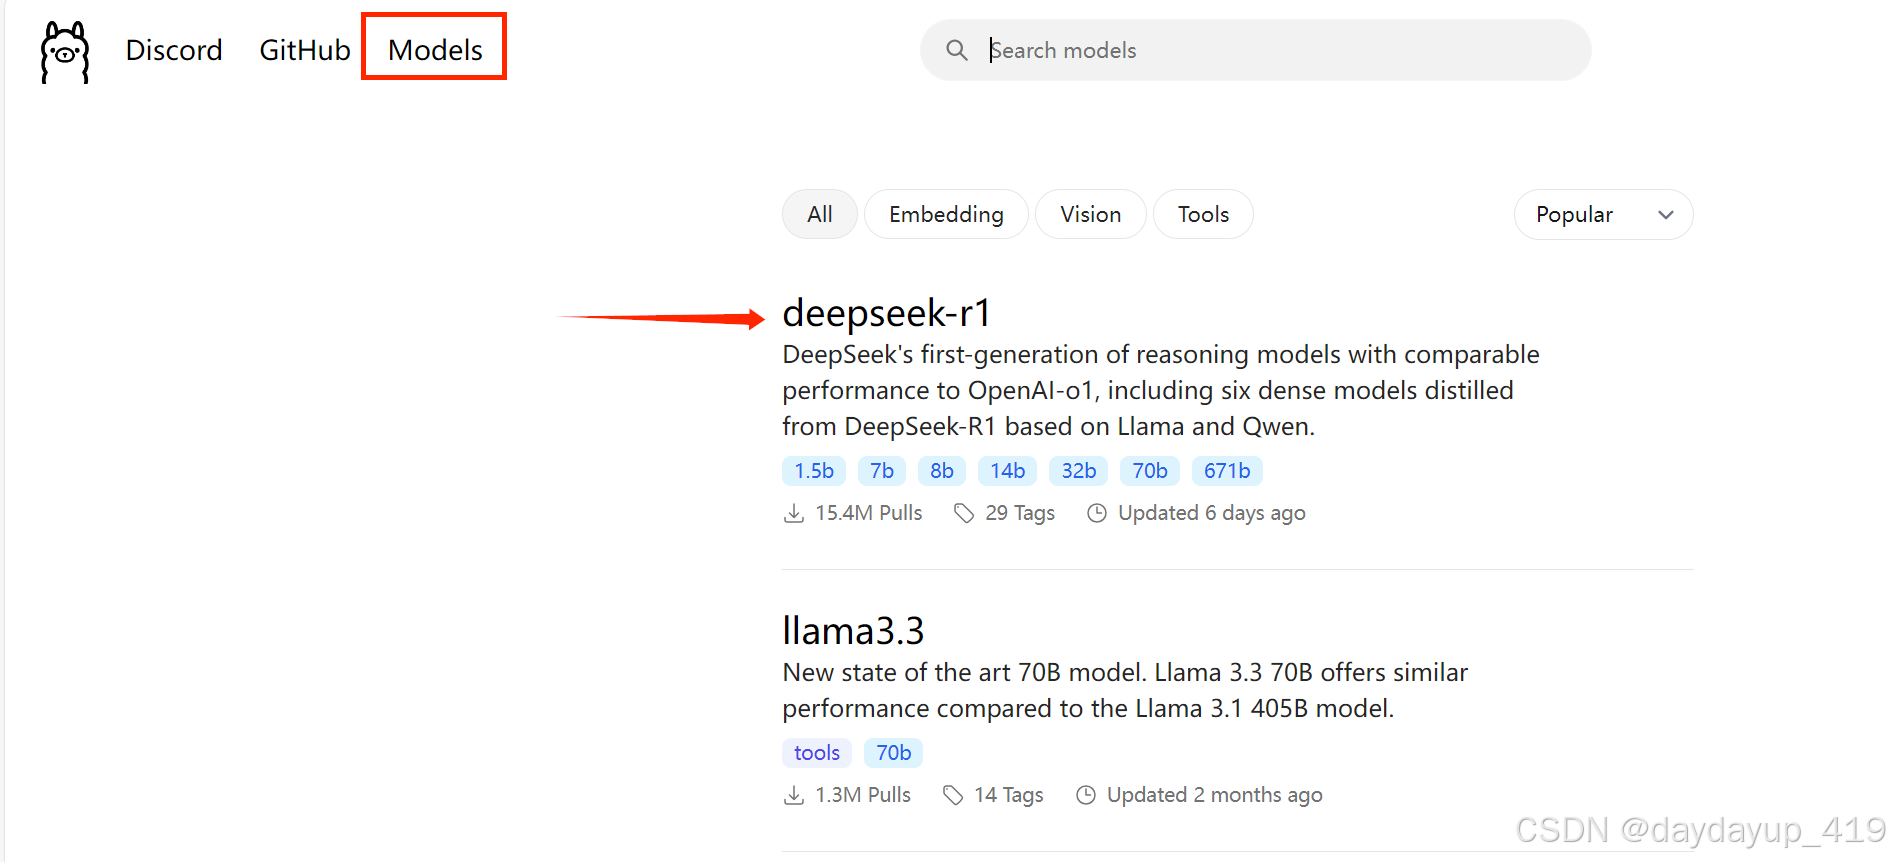Select the Vision filter

(1090, 214)
